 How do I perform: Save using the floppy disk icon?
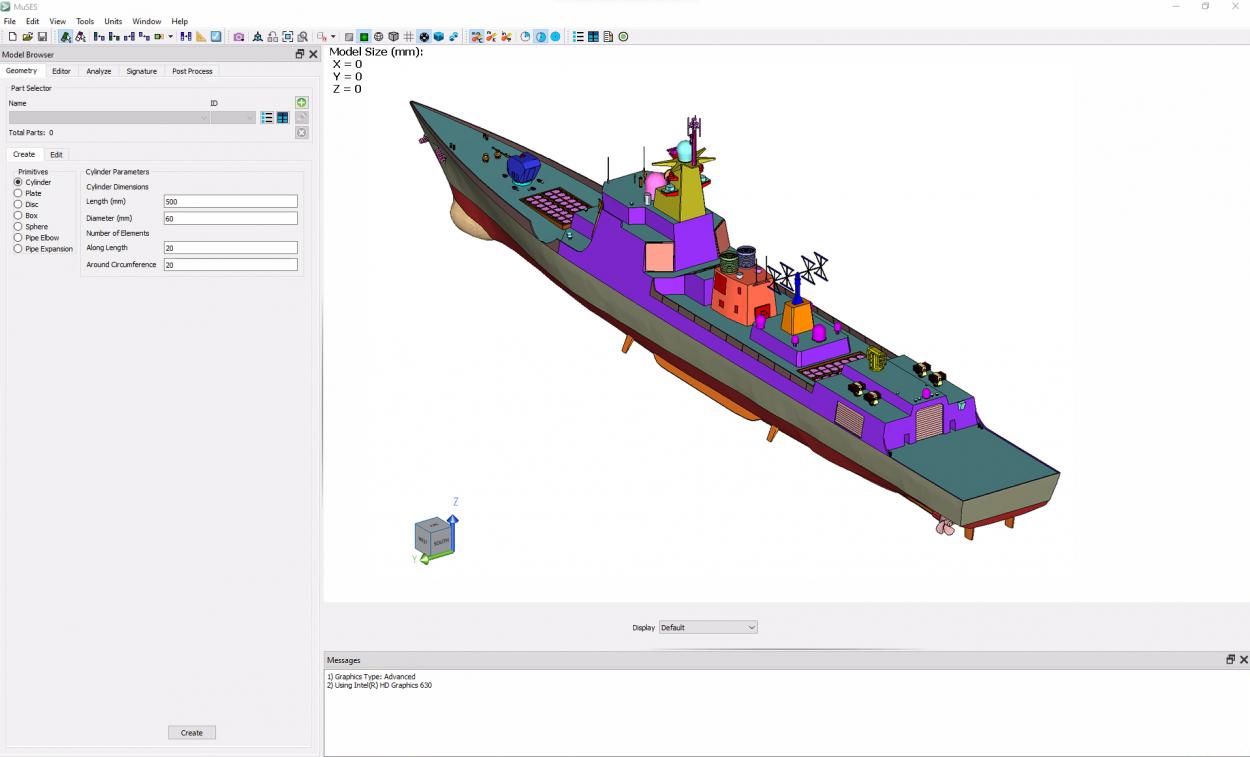42,37
